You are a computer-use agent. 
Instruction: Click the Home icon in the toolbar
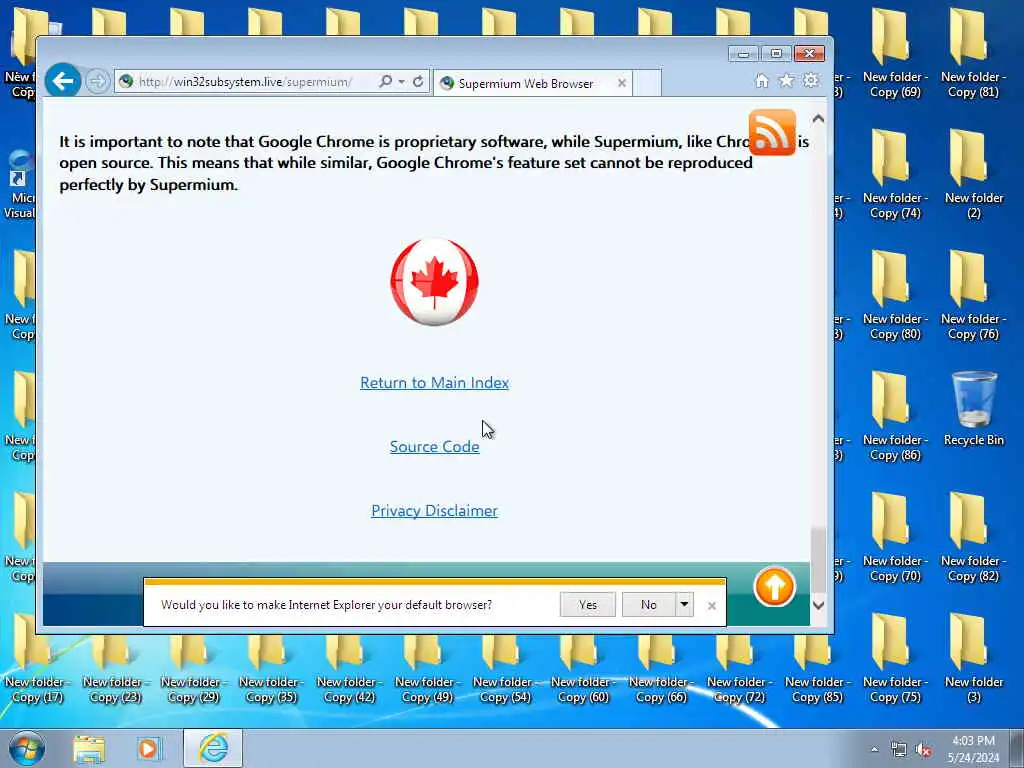(761, 80)
